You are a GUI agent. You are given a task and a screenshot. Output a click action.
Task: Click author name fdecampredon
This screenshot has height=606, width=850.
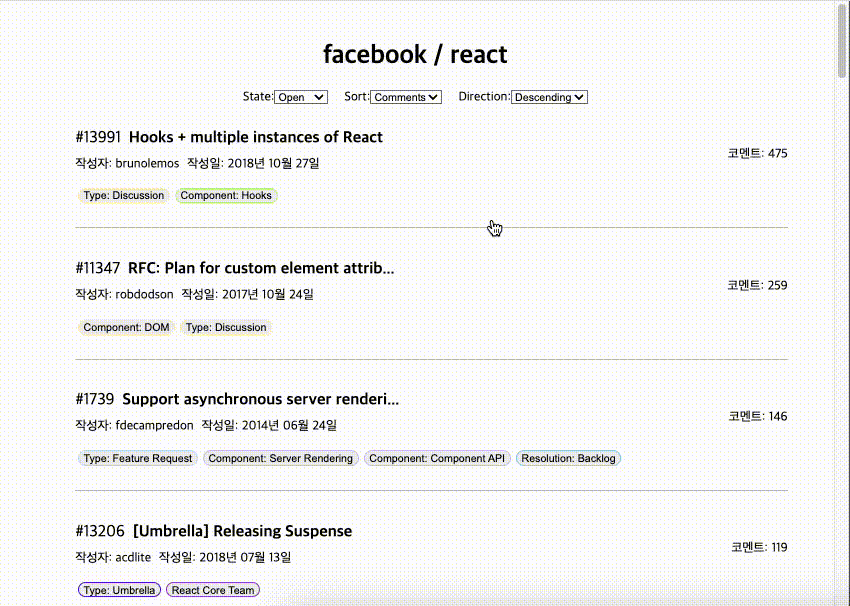[154, 426]
